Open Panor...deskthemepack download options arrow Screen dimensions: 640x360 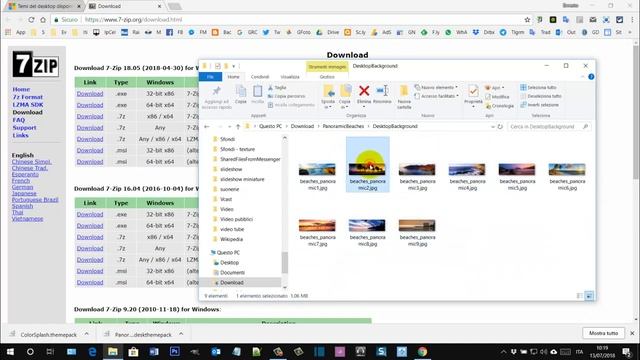[181, 334]
